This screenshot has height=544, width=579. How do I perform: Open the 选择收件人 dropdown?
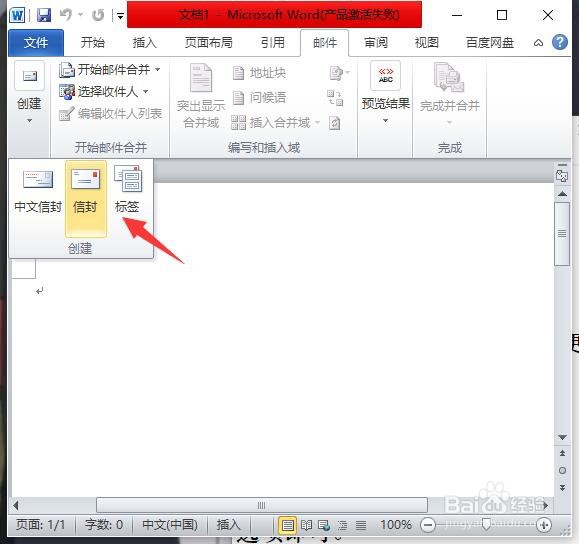[x=104, y=92]
